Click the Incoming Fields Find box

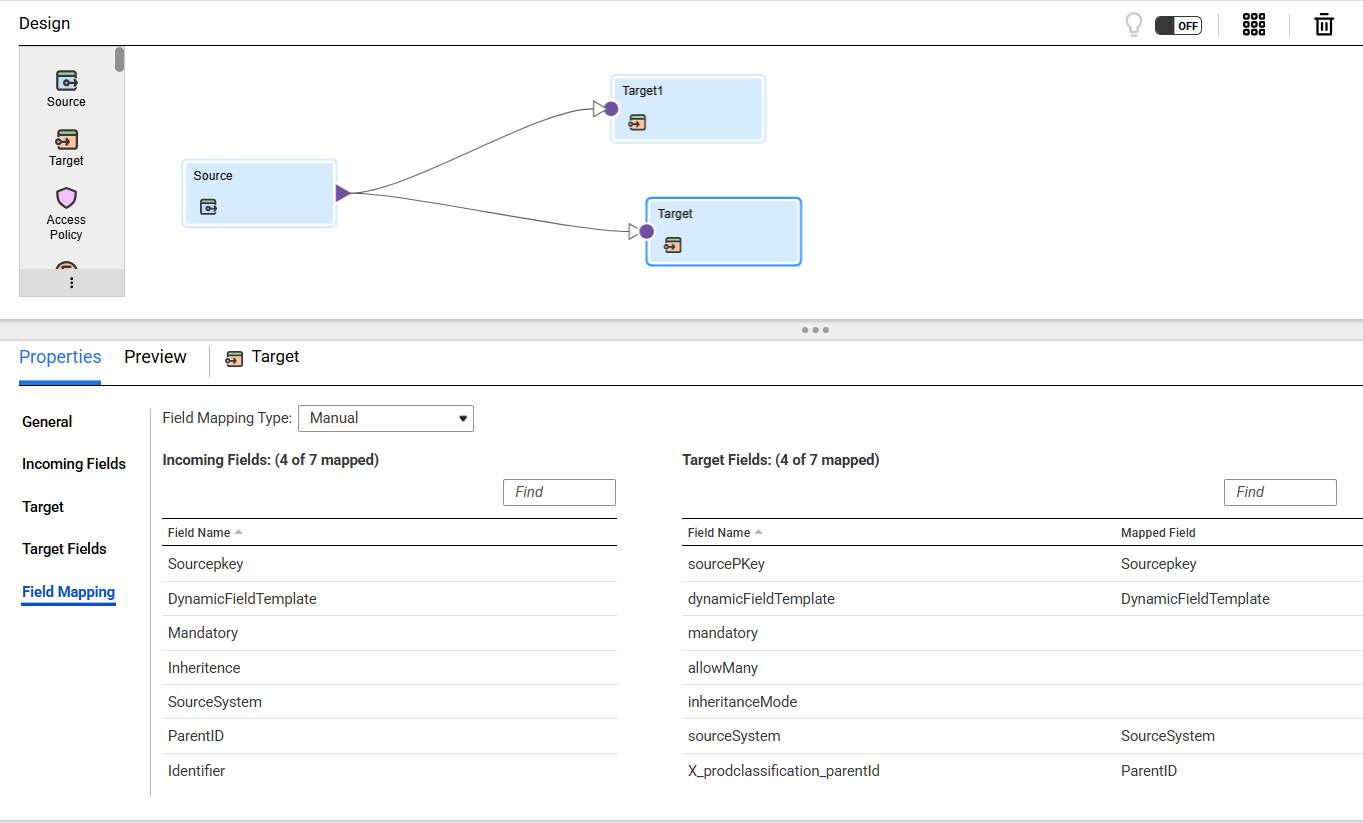(559, 492)
